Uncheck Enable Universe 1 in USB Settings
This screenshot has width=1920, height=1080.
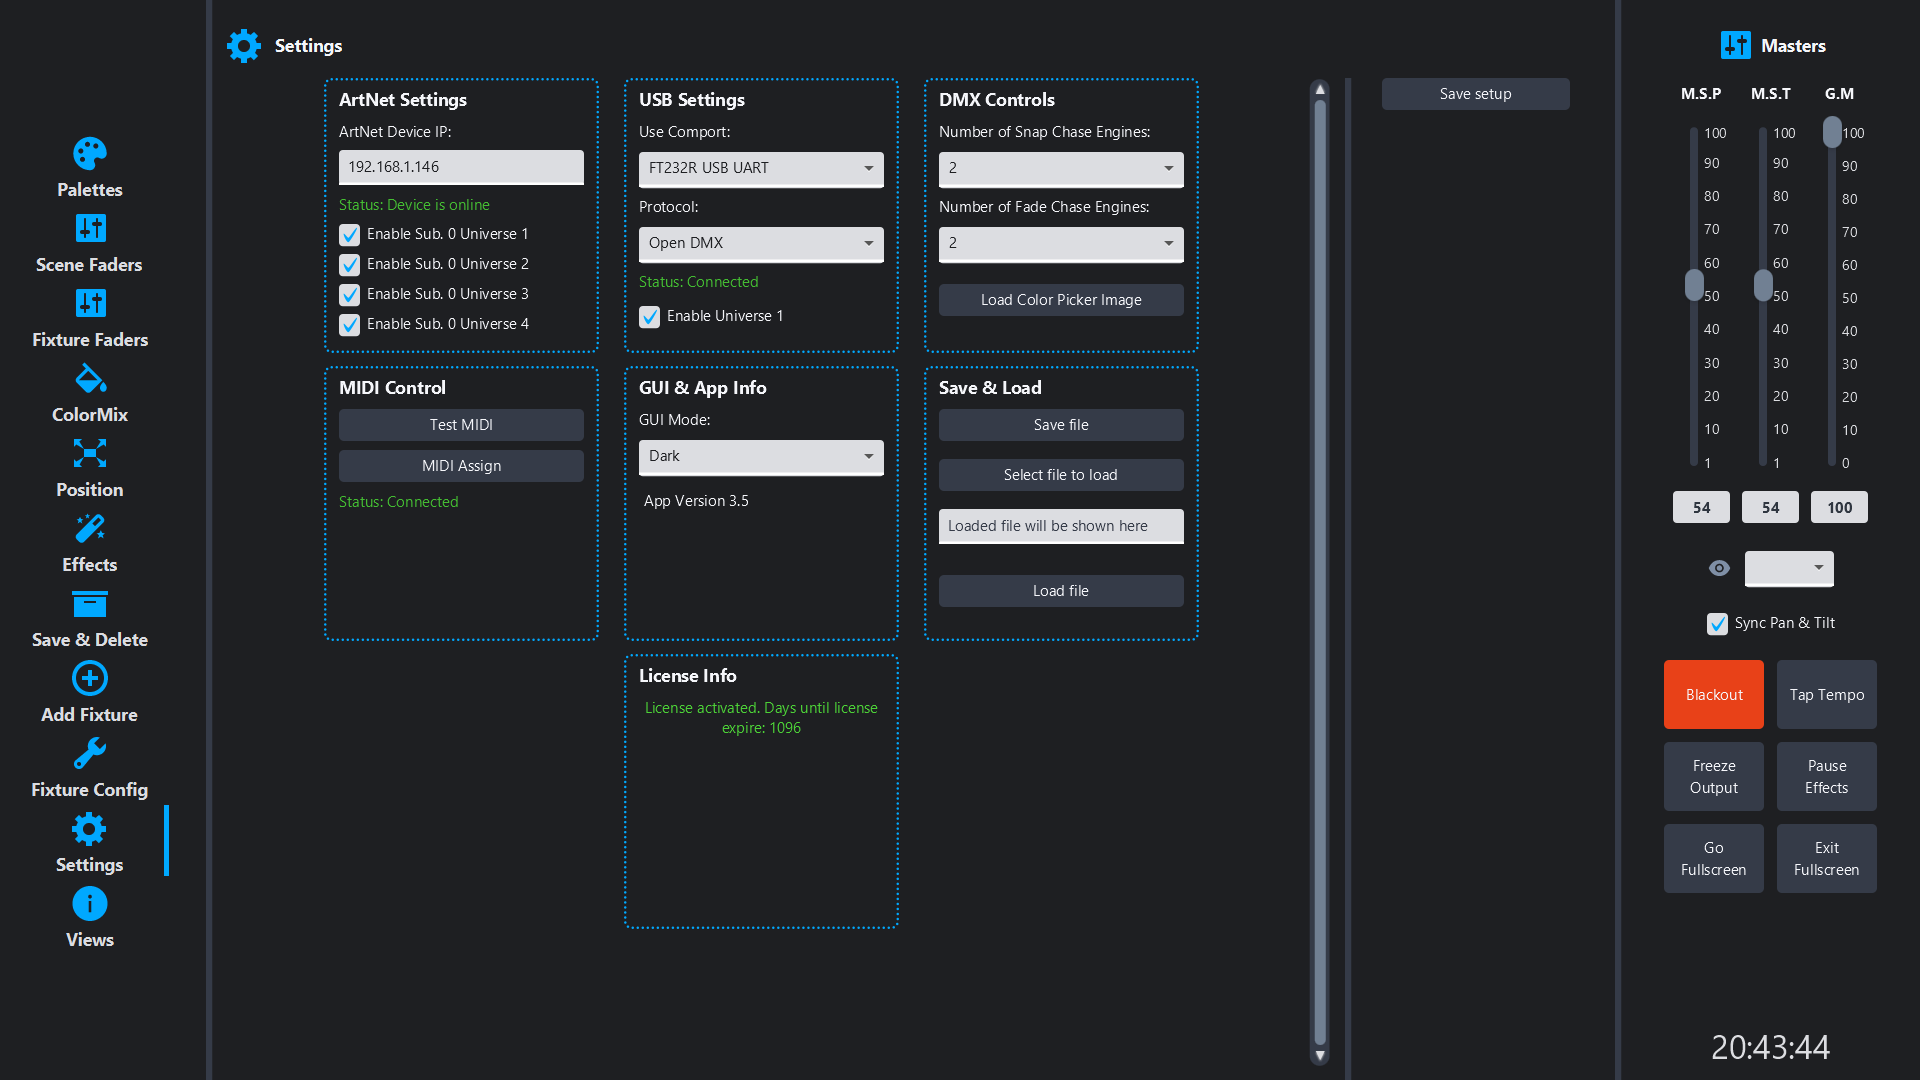[x=649, y=316]
